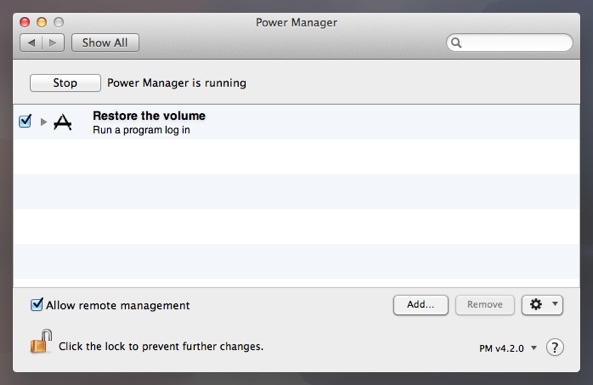Click the 'Run a program log in' description

(x=141, y=130)
